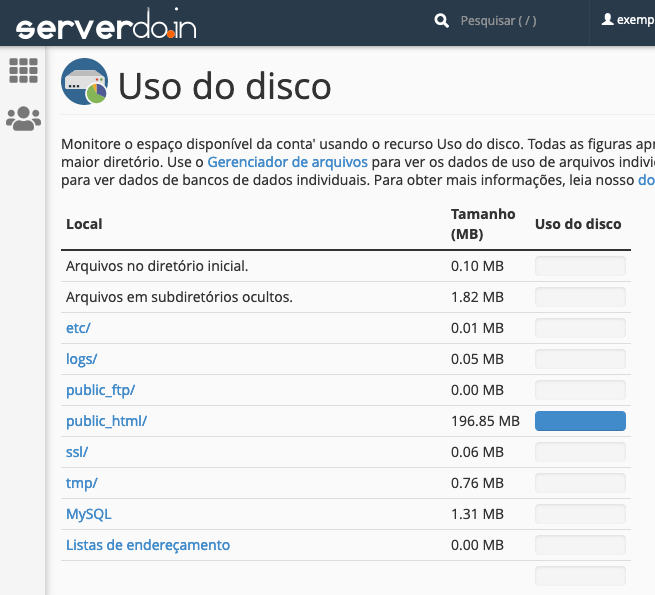Image resolution: width=655 pixels, height=595 pixels.
Task: Open the logs/ directory link
Action: click(x=81, y=359)
